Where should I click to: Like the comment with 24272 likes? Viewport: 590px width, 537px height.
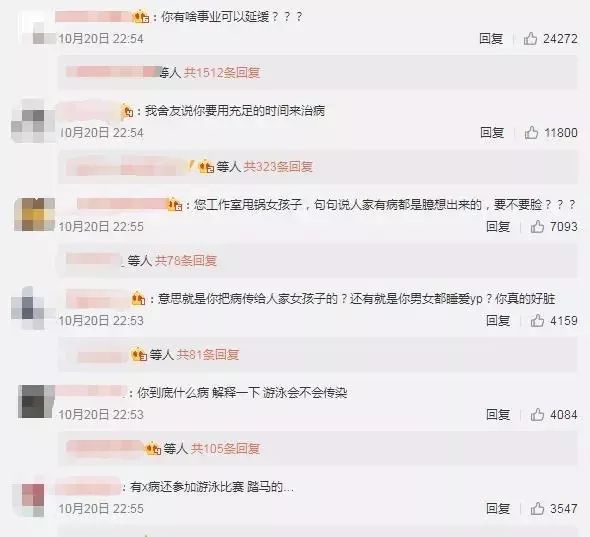[531, 38]
